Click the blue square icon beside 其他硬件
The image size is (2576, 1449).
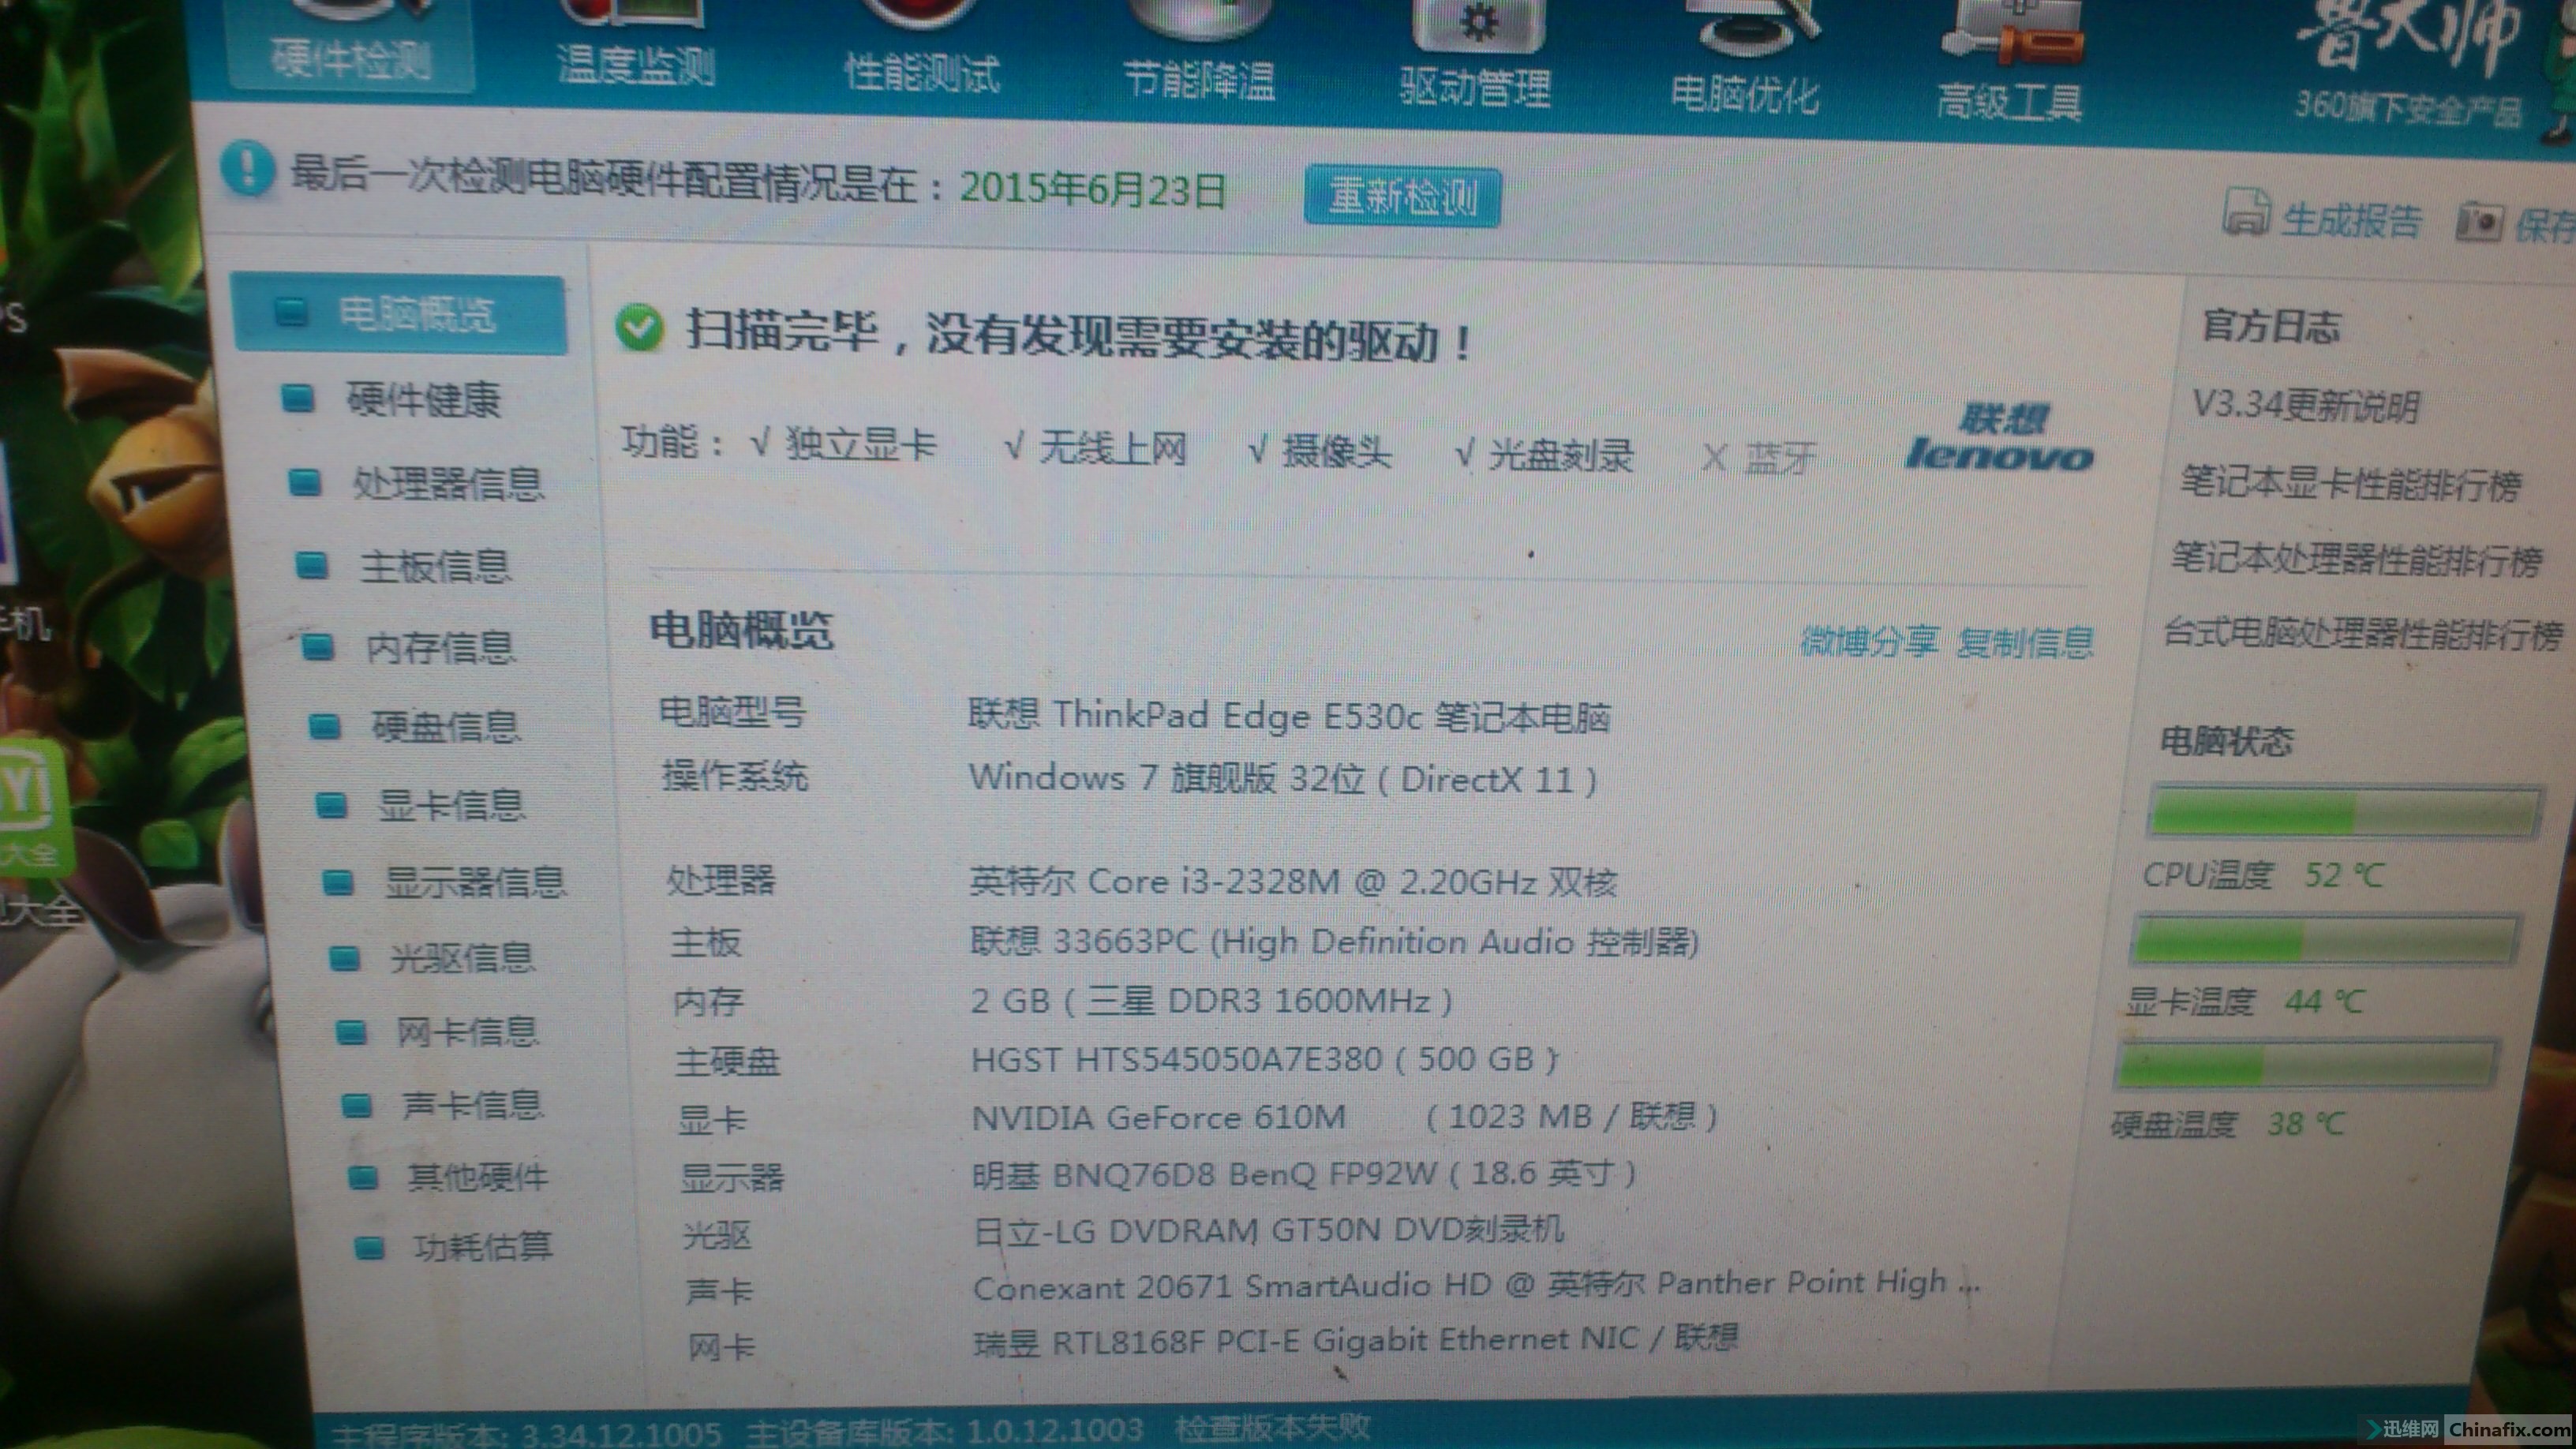[x=363, y=1177]
